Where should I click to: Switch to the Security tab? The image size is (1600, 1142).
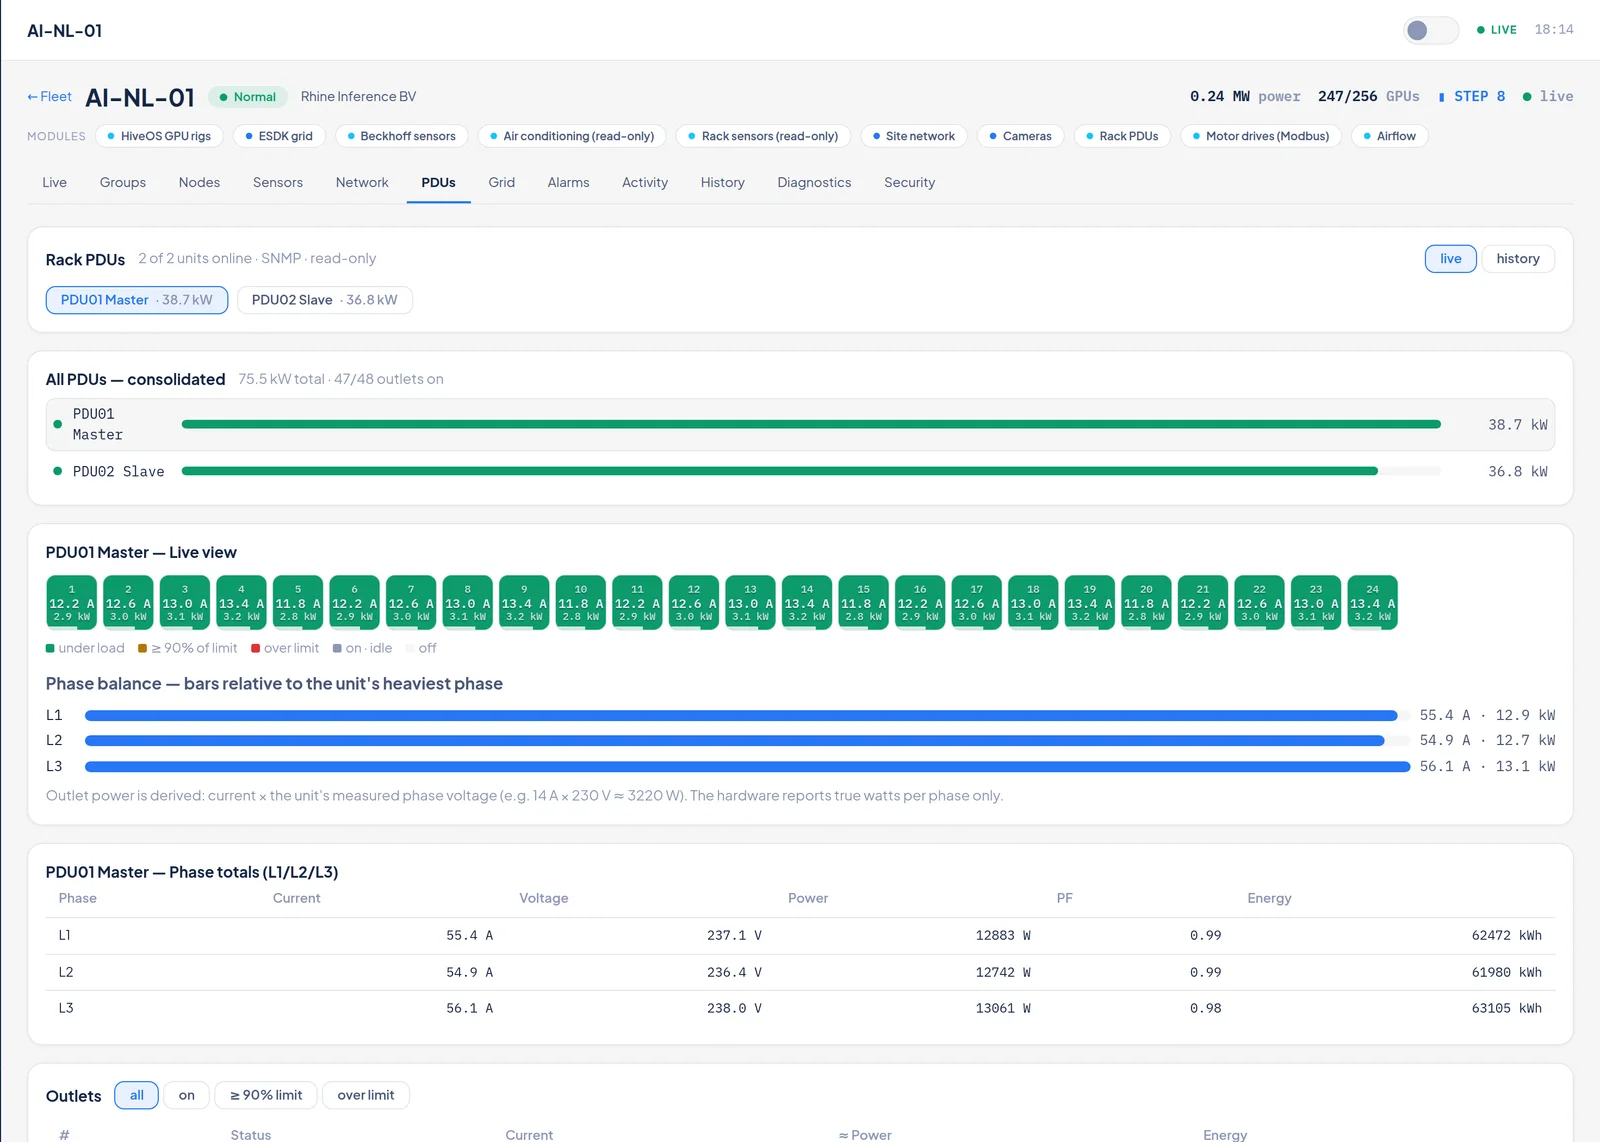[x=910, y=183]
